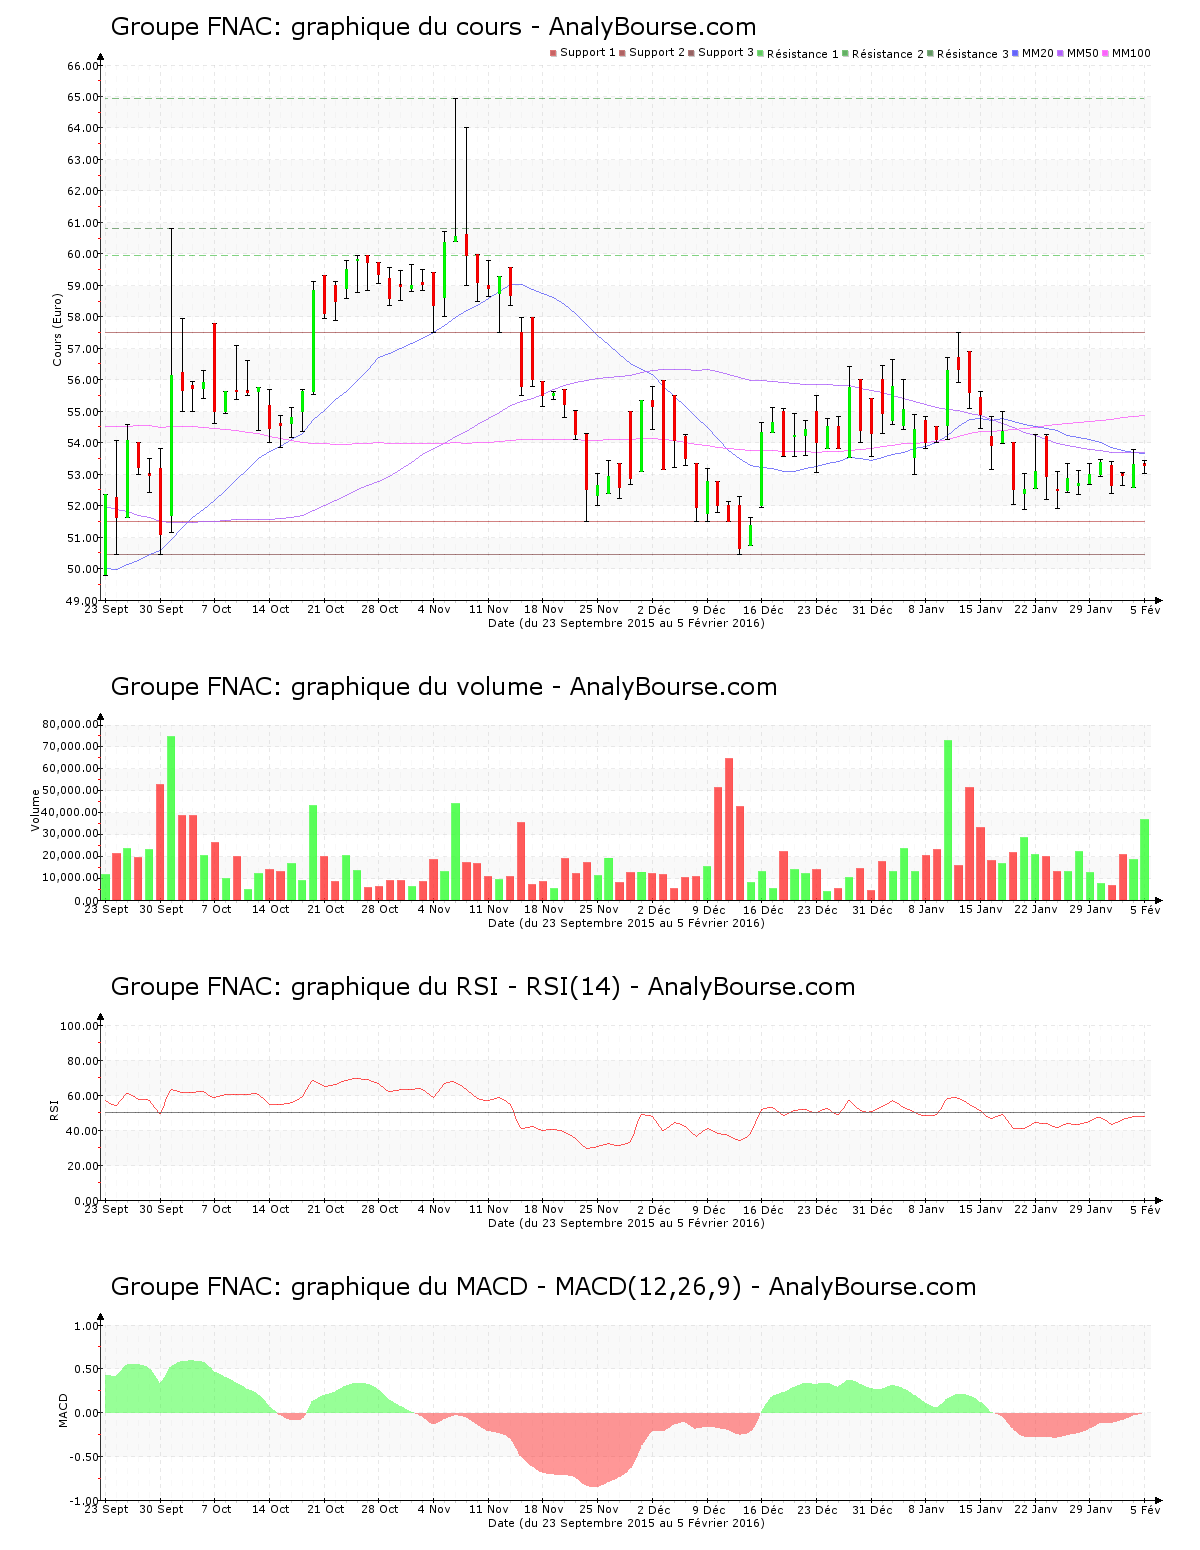Click '7 Oct' on volume chart date axis
Screen dimensions: 1200x1550
coord(216,909)
